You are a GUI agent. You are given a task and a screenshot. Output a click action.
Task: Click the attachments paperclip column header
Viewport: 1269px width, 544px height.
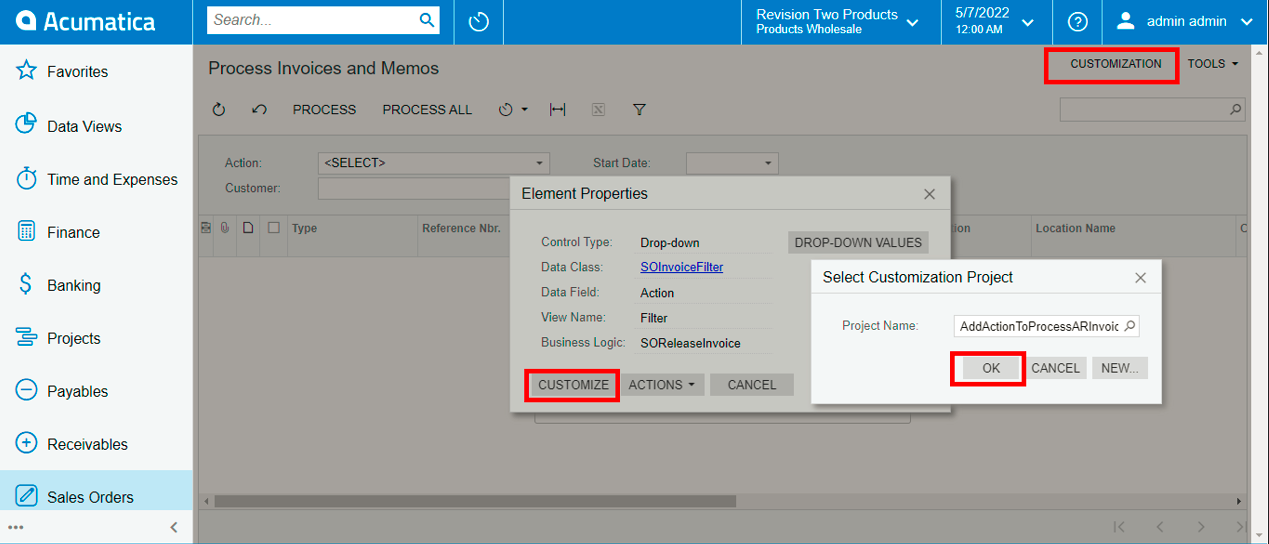tap(226, 228)
